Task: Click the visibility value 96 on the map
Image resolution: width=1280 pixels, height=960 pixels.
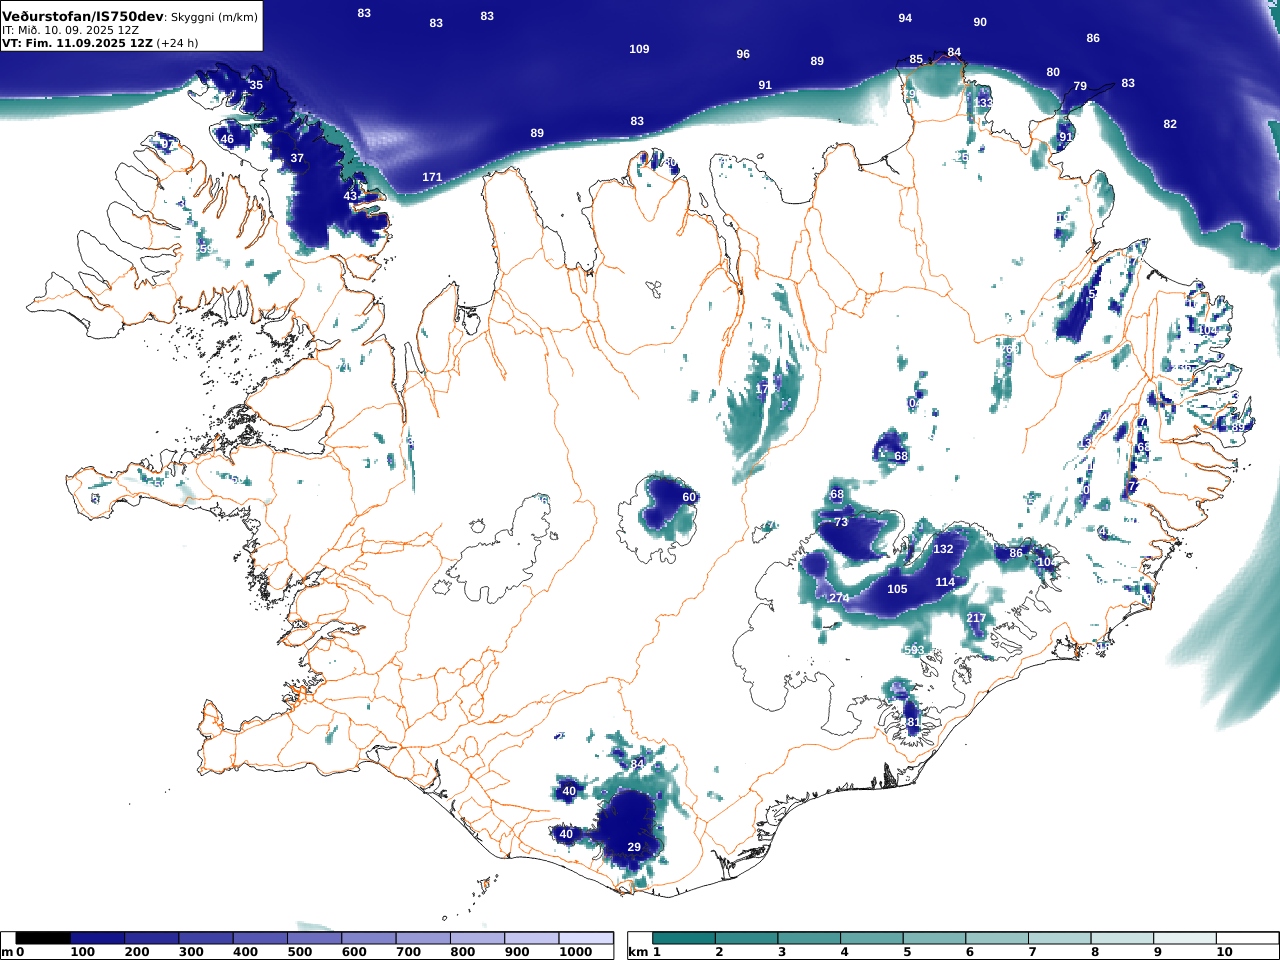Action: [x=743, y=54]
